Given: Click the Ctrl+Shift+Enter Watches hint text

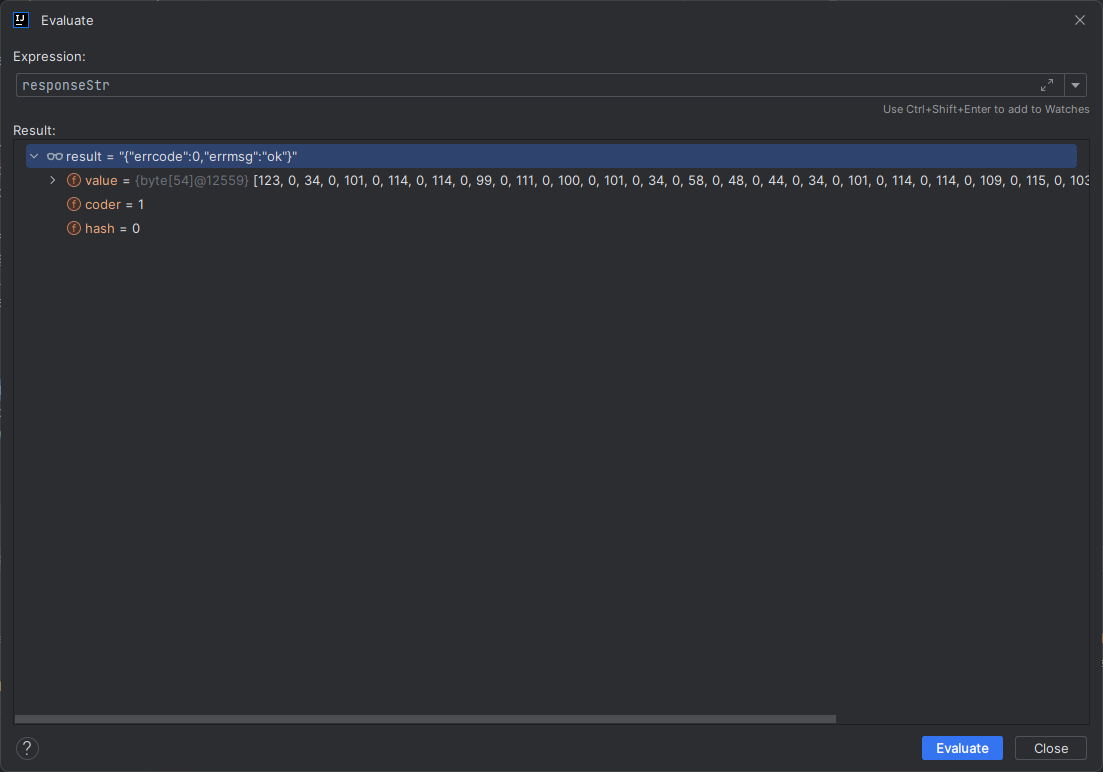Looking at the screenshot, I should click(x=986, y=109).
